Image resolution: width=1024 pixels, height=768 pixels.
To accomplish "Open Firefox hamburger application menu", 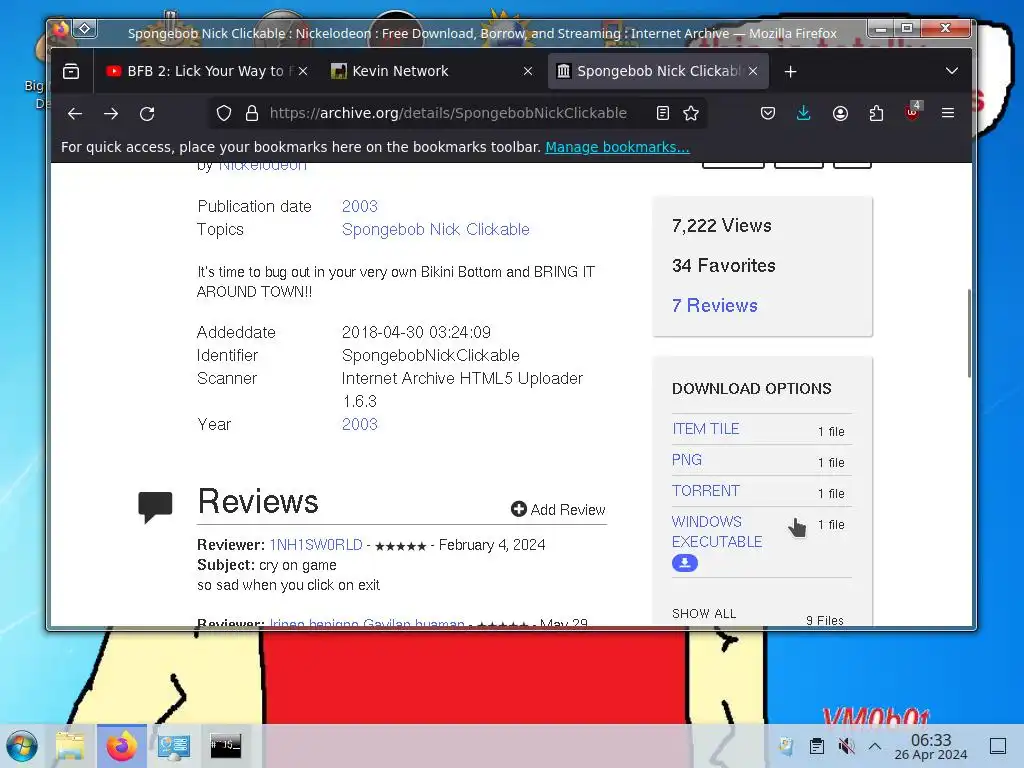I will pos(948,114).
